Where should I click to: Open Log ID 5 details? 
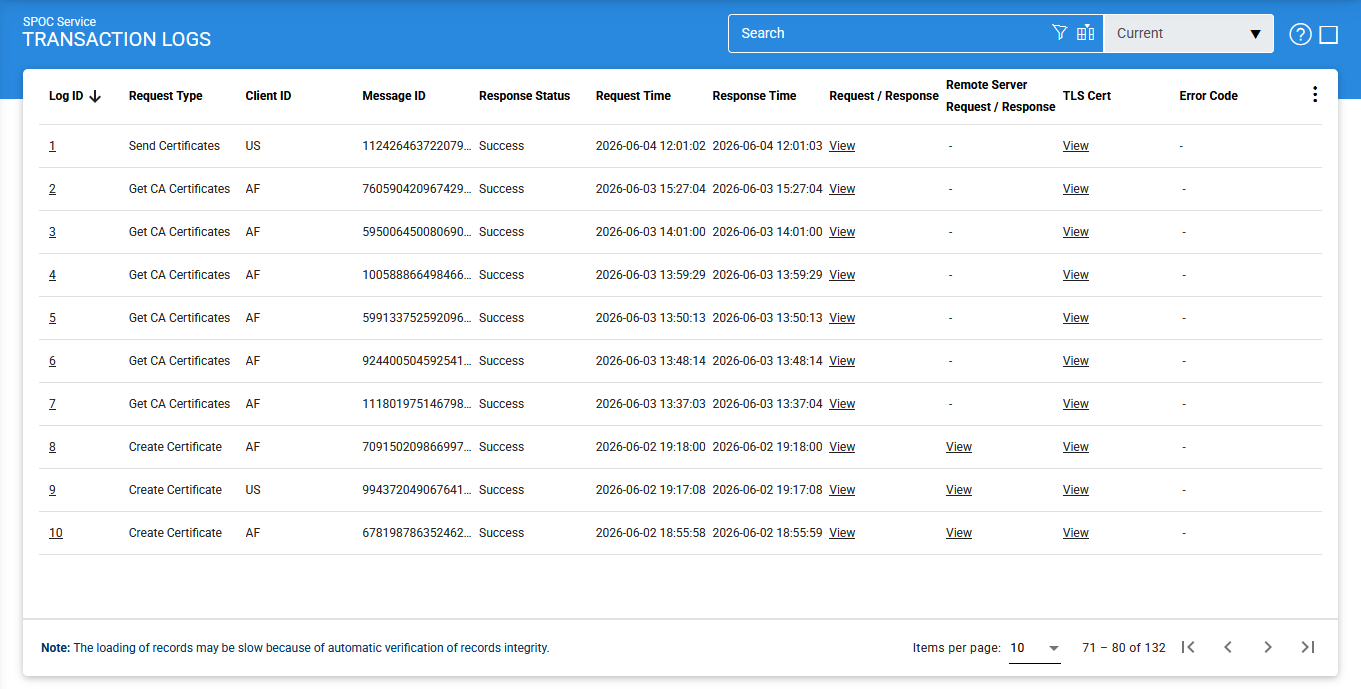point(52,318)
